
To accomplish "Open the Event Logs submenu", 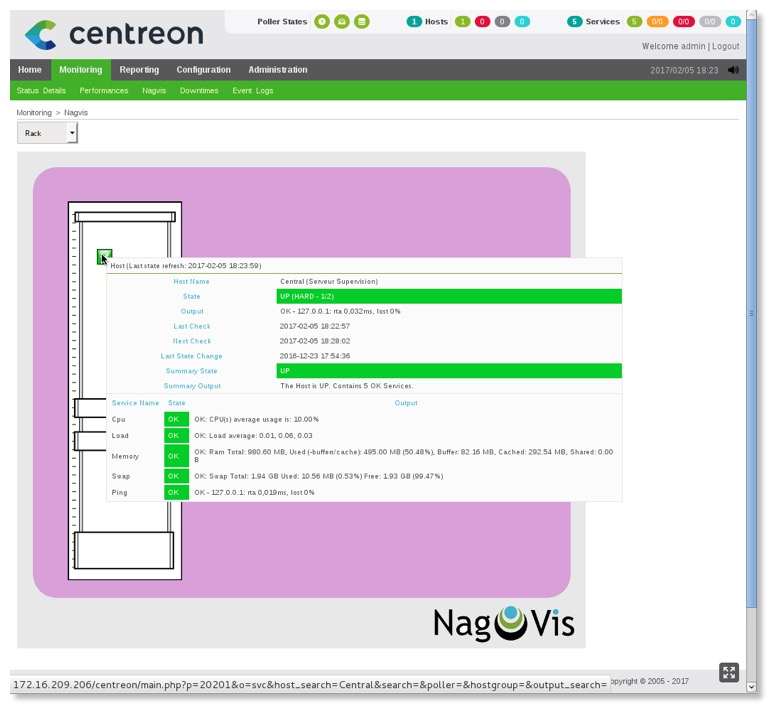I will click(253, 91).
